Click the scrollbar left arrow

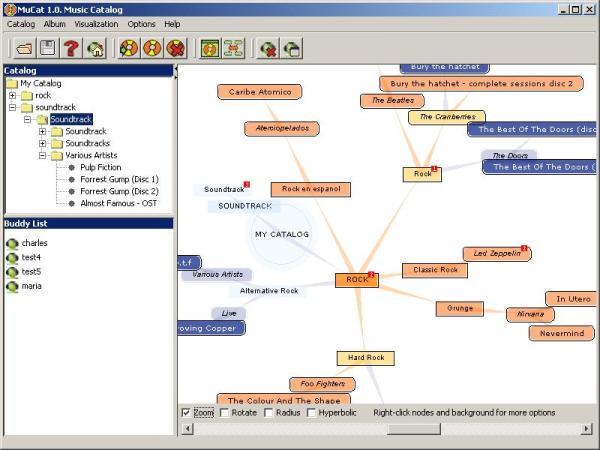(x=187, y=429)
